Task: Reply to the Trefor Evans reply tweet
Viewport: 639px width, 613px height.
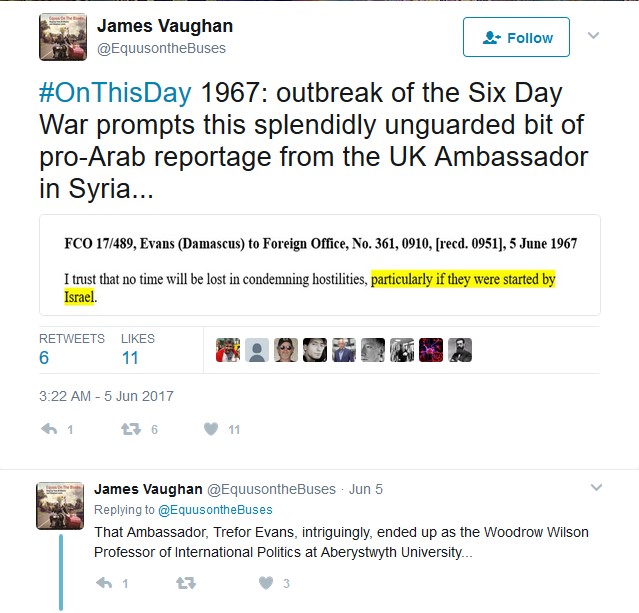Action: [x=104, y=583]
